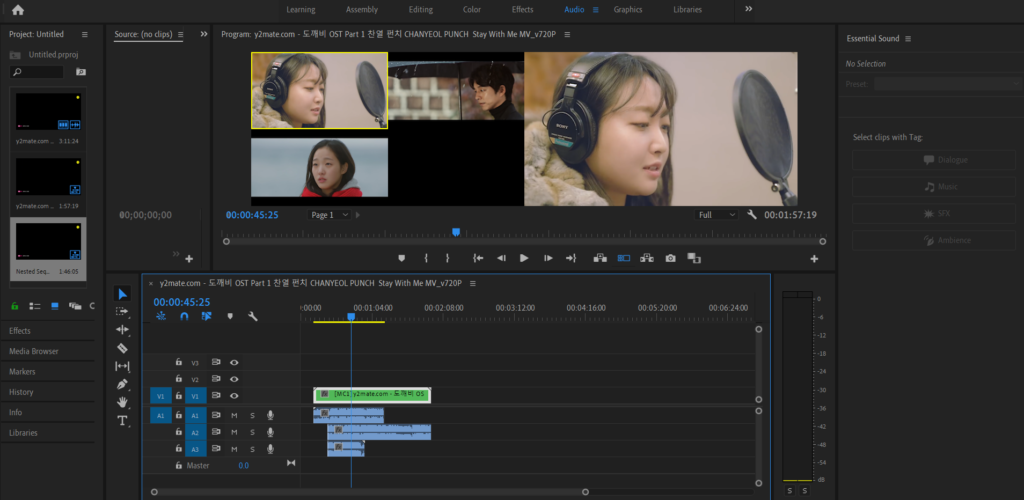
Task: Expand workspace overflow chevrons
Action: 748,9
